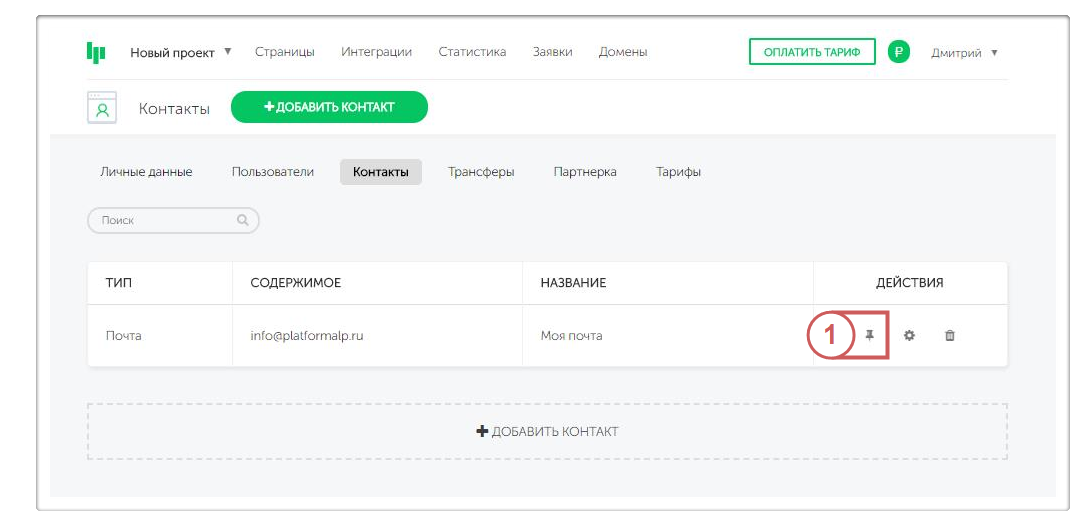1089x530 pixels.
Task: Pin the Моя почта contact
Action: click(x=870, y=336)
